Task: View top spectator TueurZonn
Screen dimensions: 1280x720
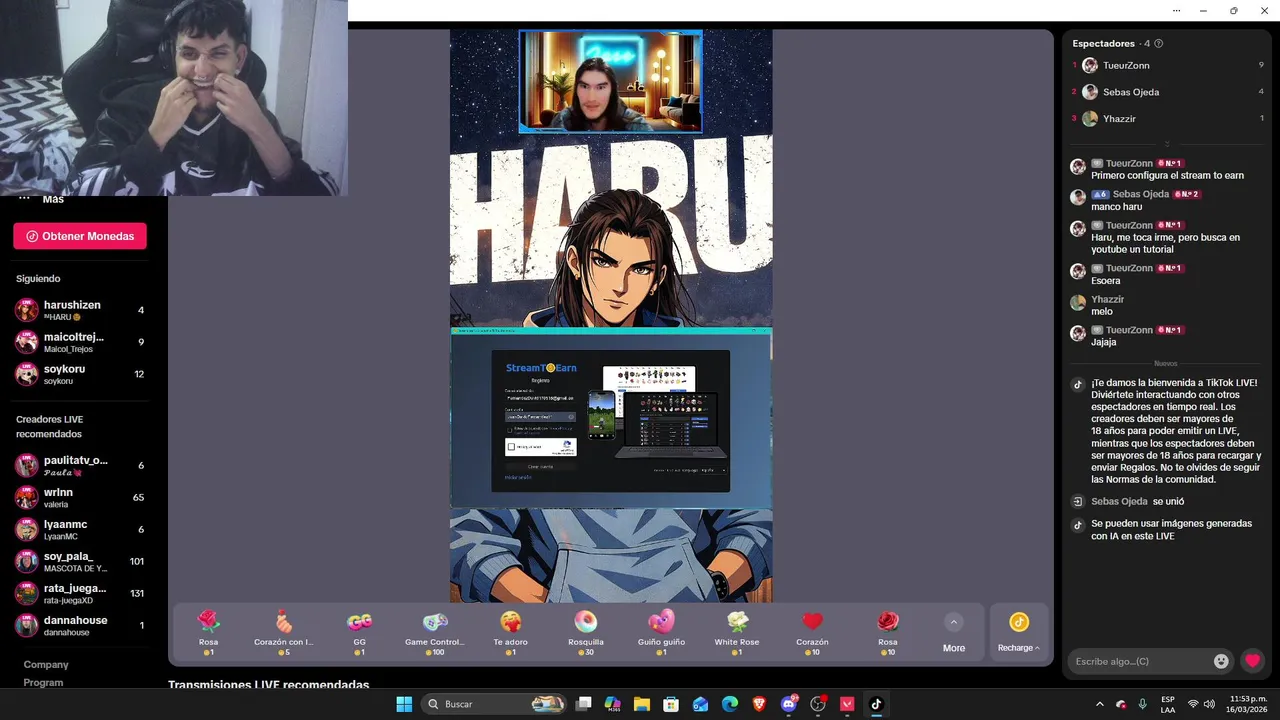Action: tap(1168, 65)
